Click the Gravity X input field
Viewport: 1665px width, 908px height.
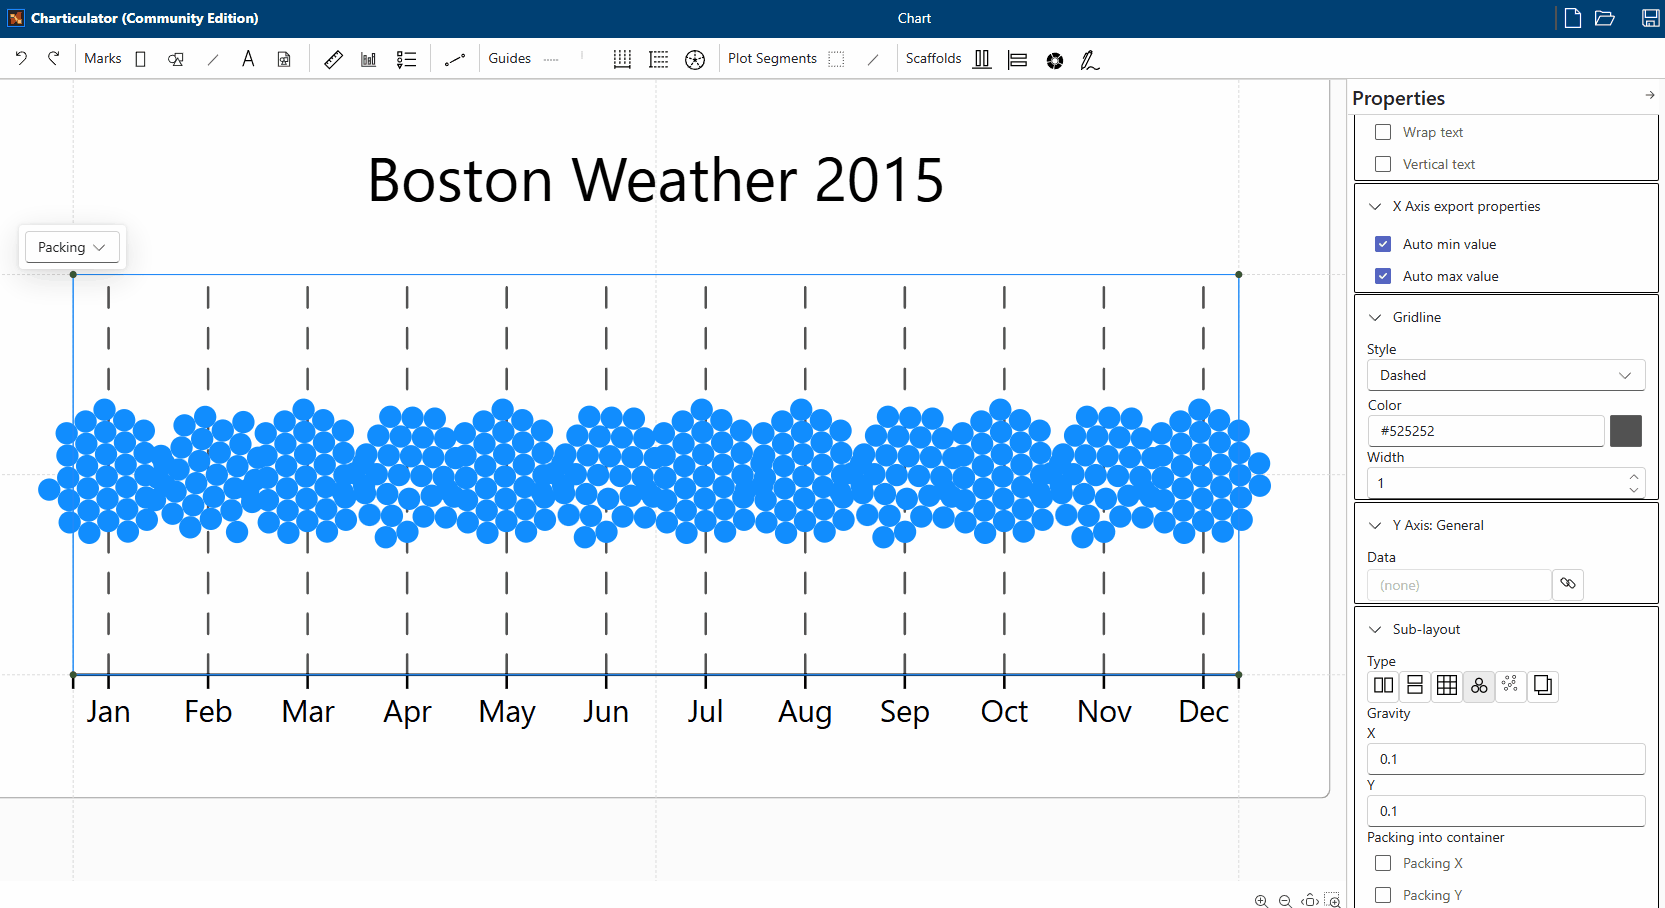click(1505, 759)
